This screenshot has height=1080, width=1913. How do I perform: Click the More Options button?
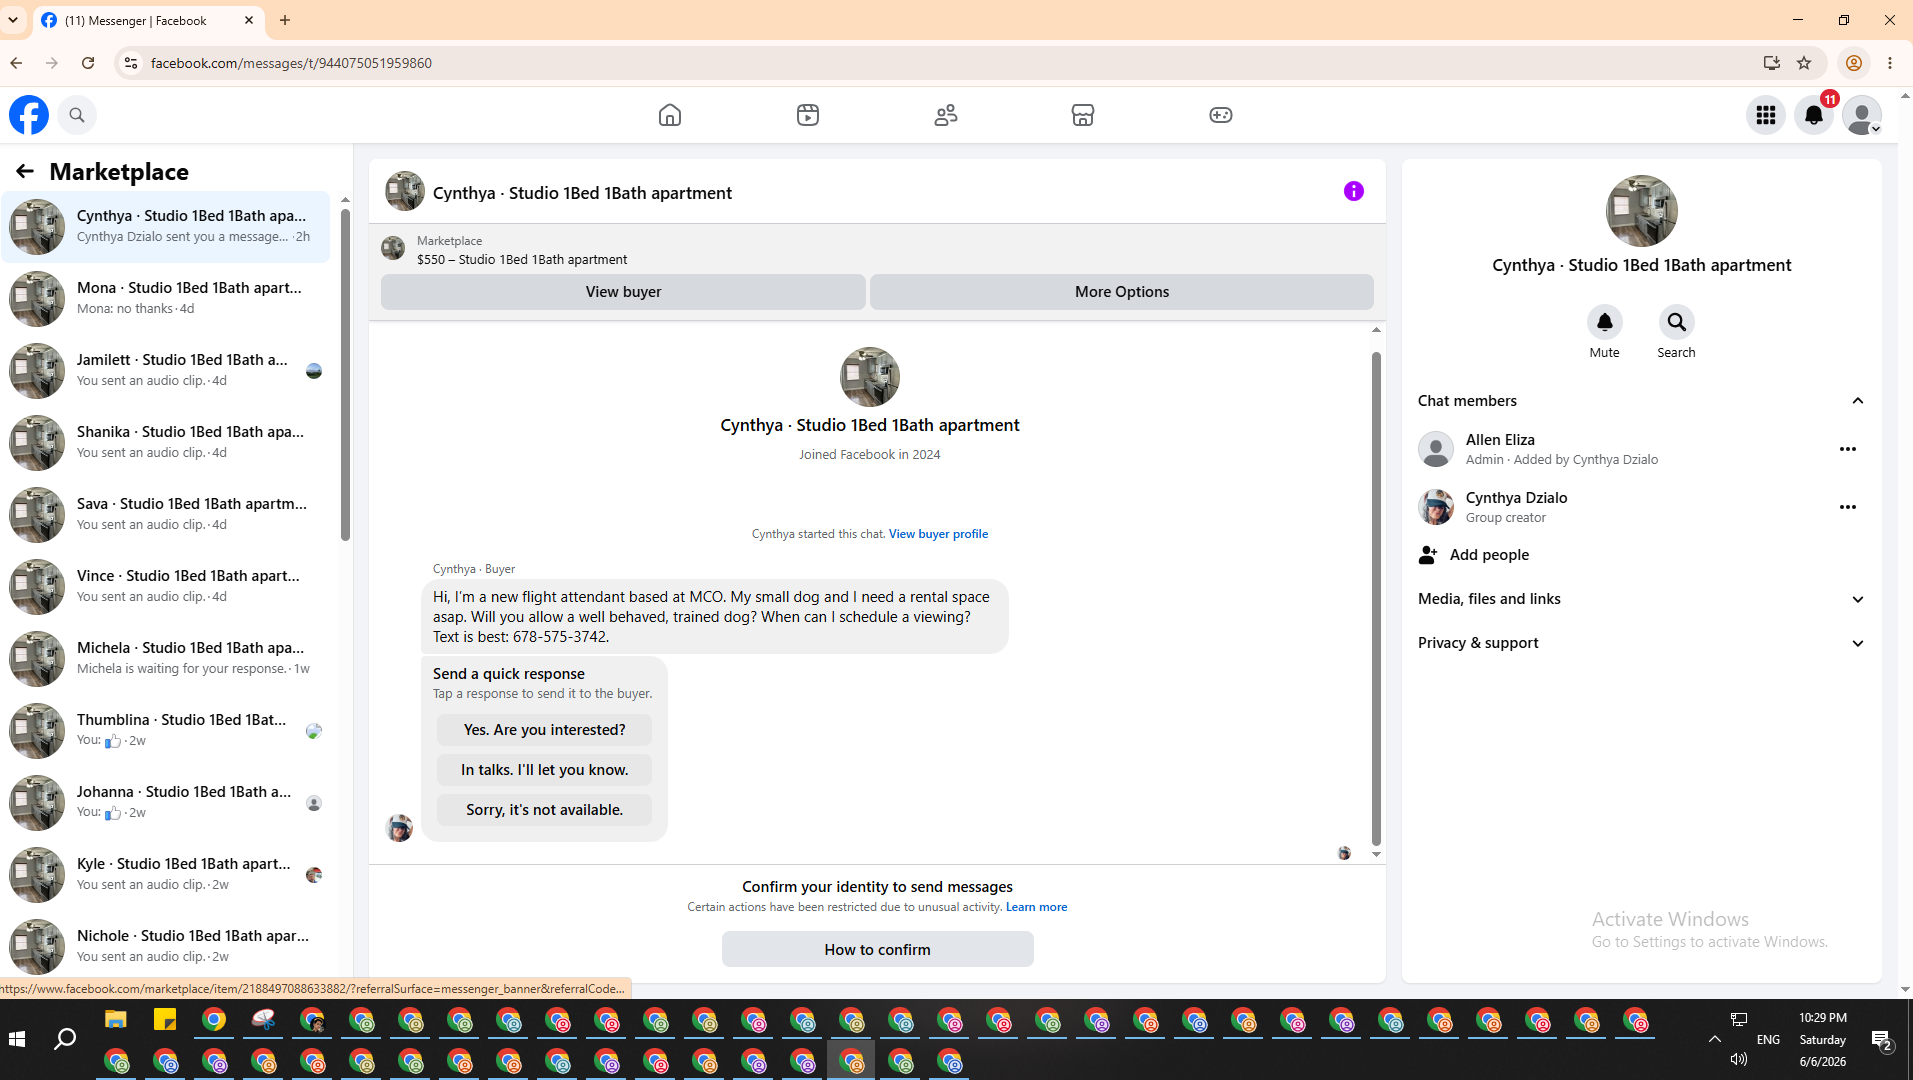(x=1122, y=292)
